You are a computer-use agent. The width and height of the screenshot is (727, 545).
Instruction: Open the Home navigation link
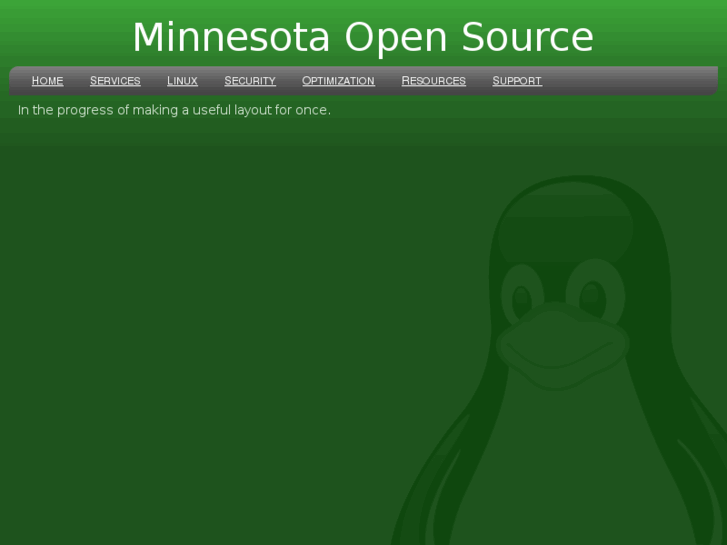pos(47,81)
